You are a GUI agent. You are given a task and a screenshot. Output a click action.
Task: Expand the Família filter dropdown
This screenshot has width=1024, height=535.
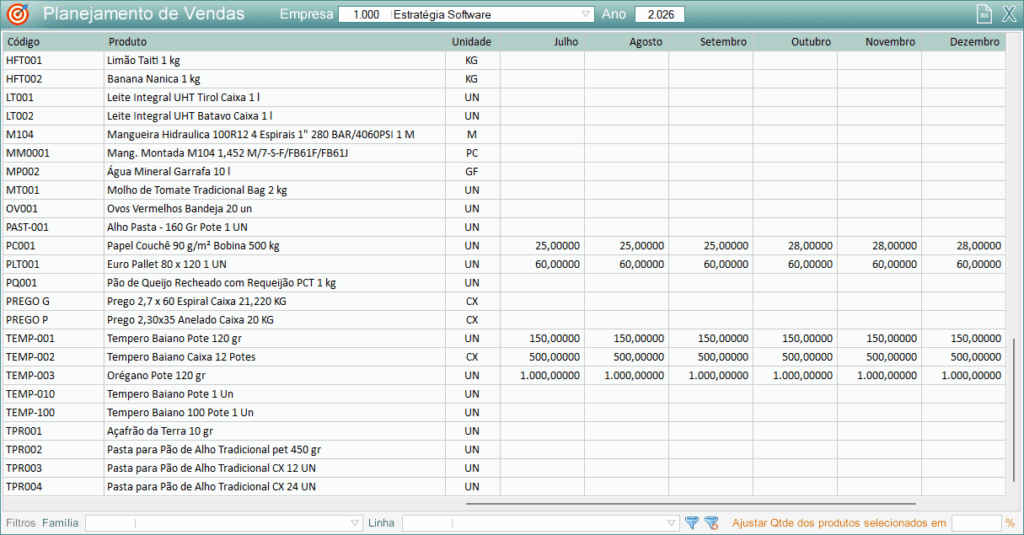click(355, 523)
